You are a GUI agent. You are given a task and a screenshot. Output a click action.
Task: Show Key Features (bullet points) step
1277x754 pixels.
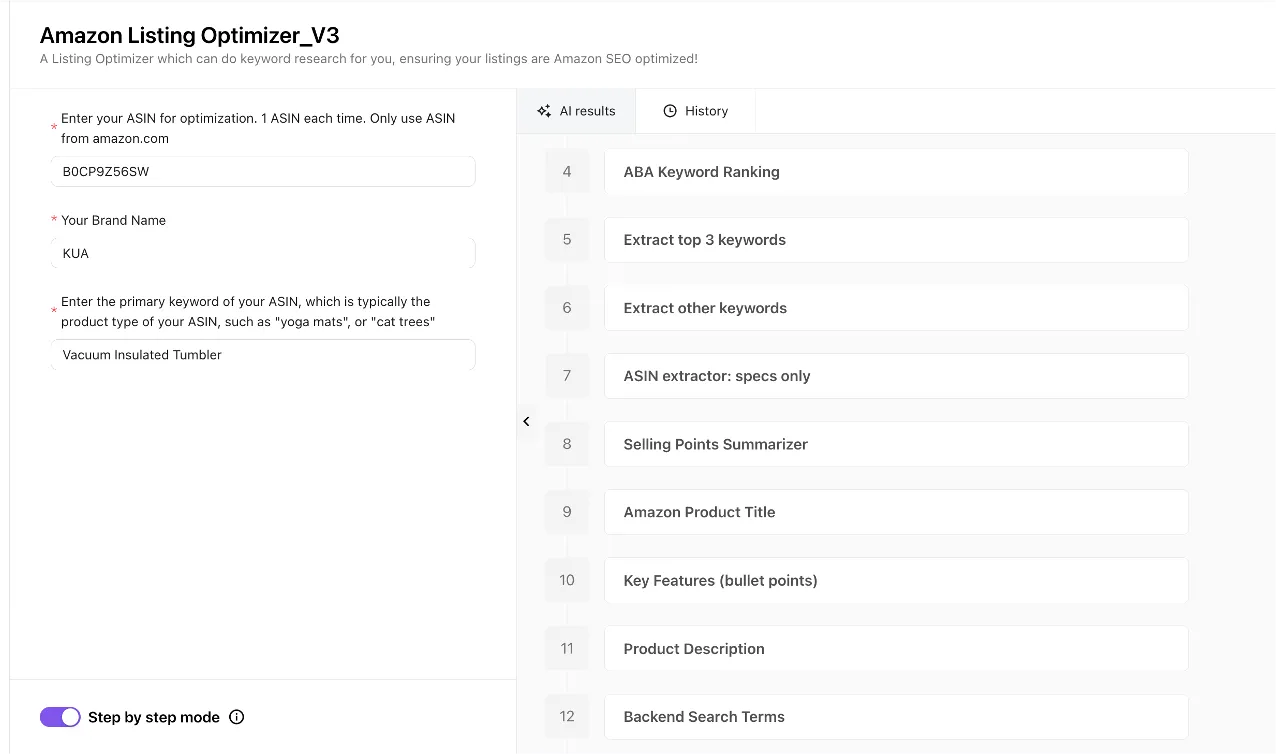click(895, 580)
